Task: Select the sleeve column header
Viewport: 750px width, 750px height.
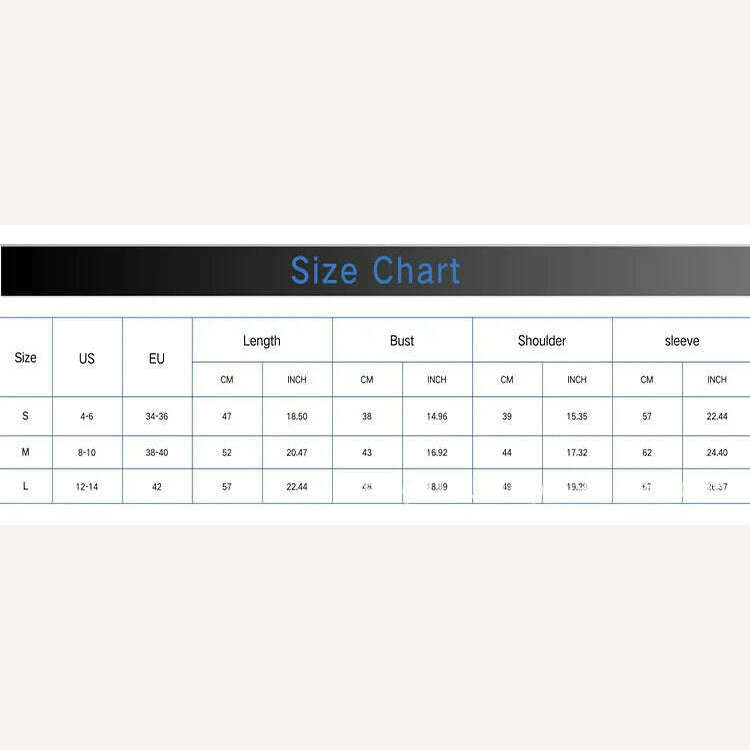Action: pos(682,341)
